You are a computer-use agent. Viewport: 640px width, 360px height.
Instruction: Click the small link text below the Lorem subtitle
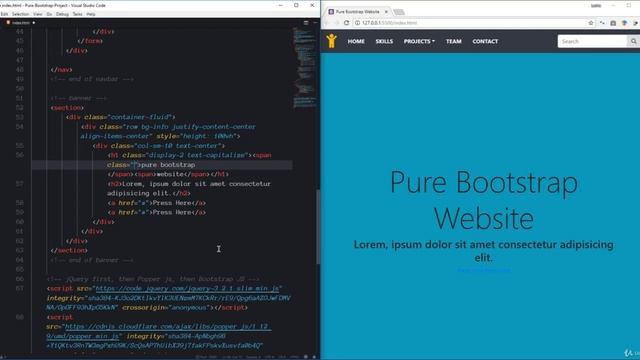(x=484, y=270)
